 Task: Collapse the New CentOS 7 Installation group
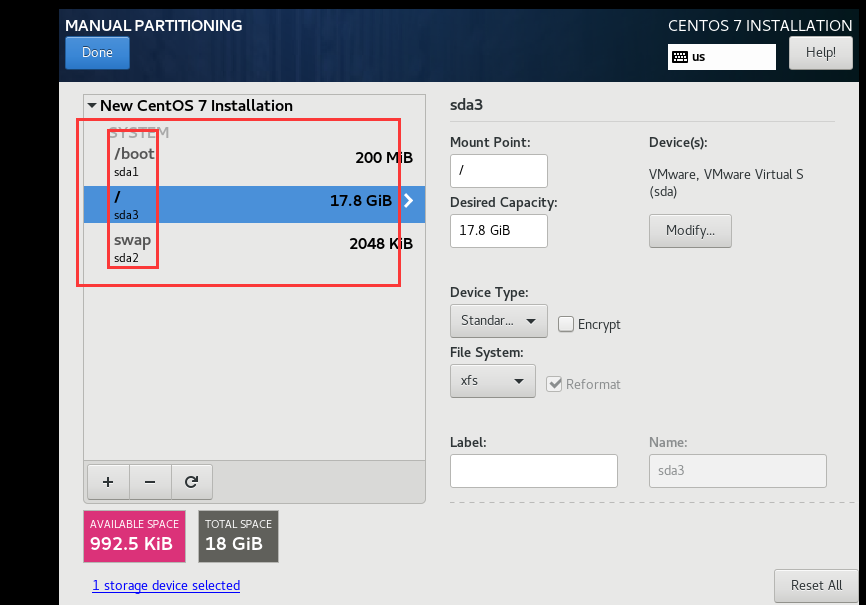point(92,105)
